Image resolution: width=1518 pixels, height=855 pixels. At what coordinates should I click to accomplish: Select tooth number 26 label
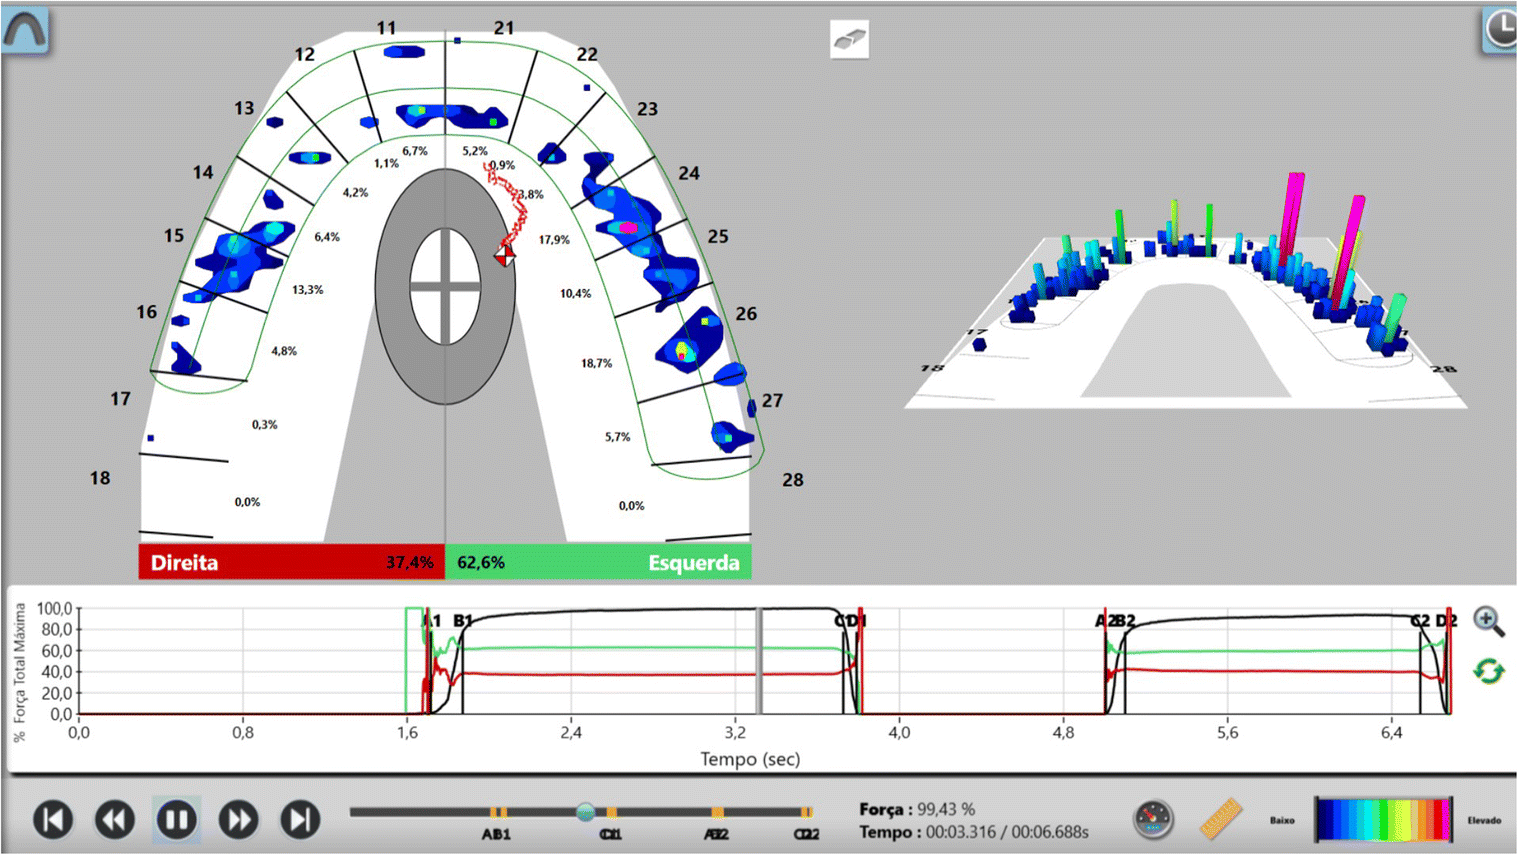[746, 314]
